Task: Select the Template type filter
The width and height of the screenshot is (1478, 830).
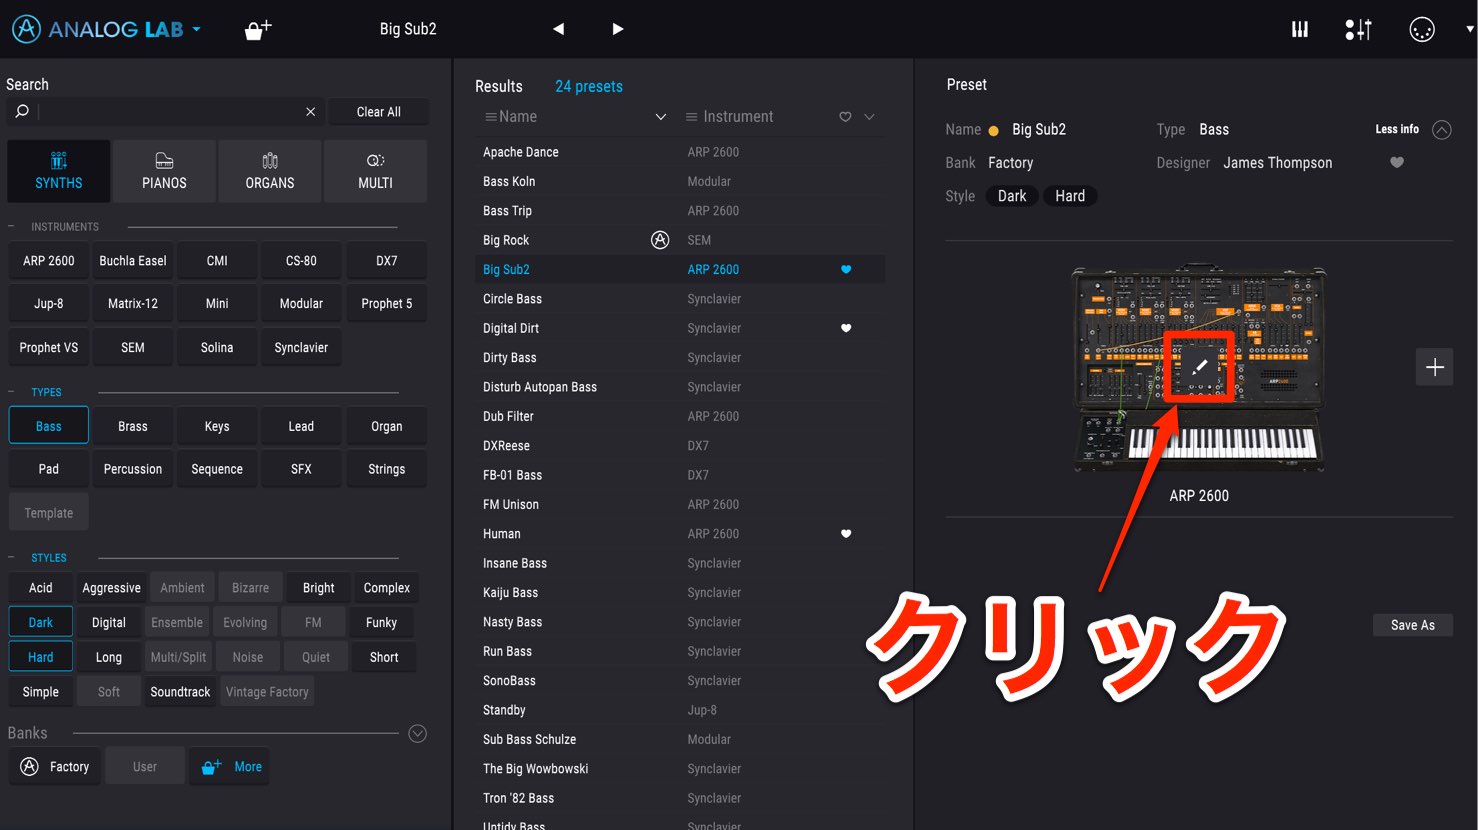Action: [x=49, y=513]
